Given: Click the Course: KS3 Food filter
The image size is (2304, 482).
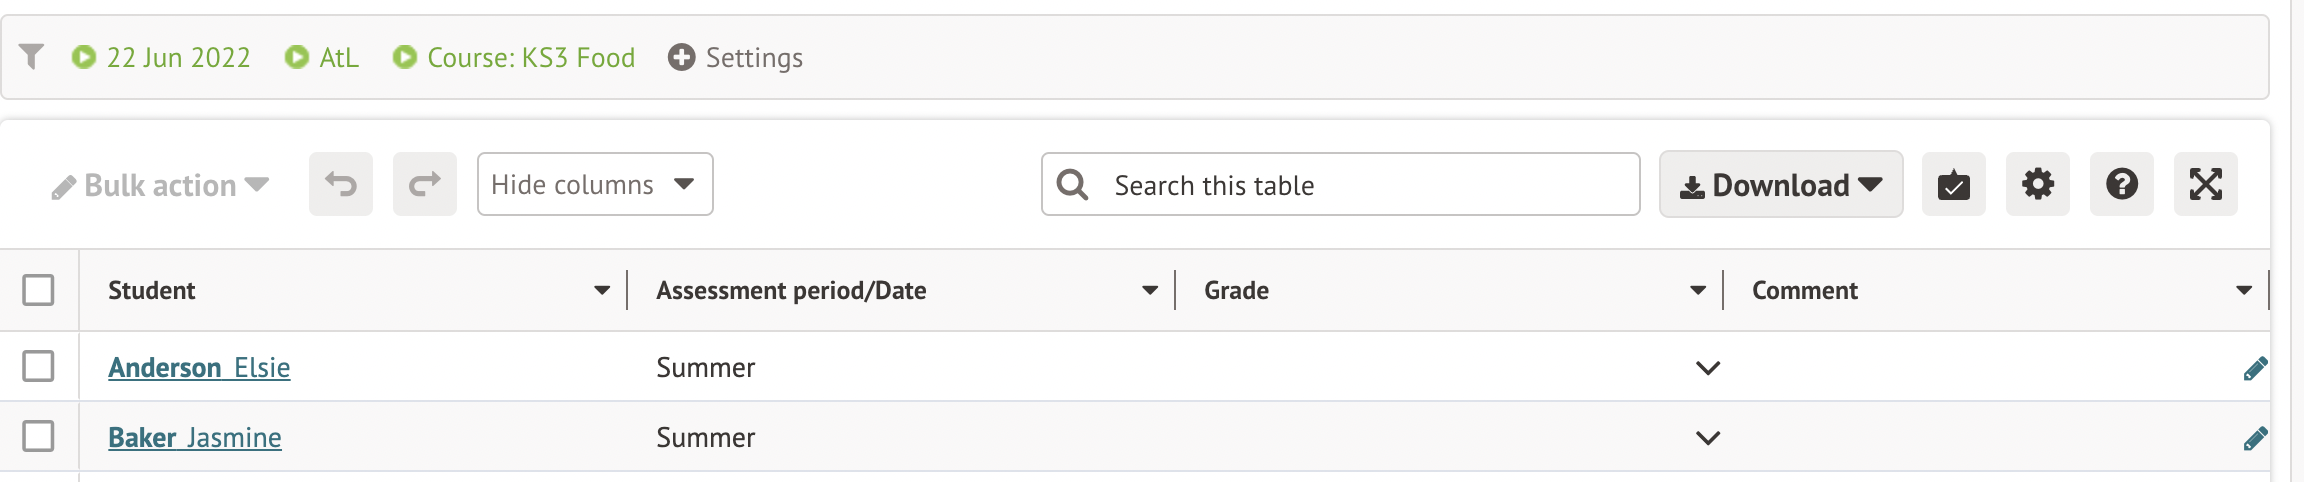Looking at the screenshot, I should coord(515,58).
